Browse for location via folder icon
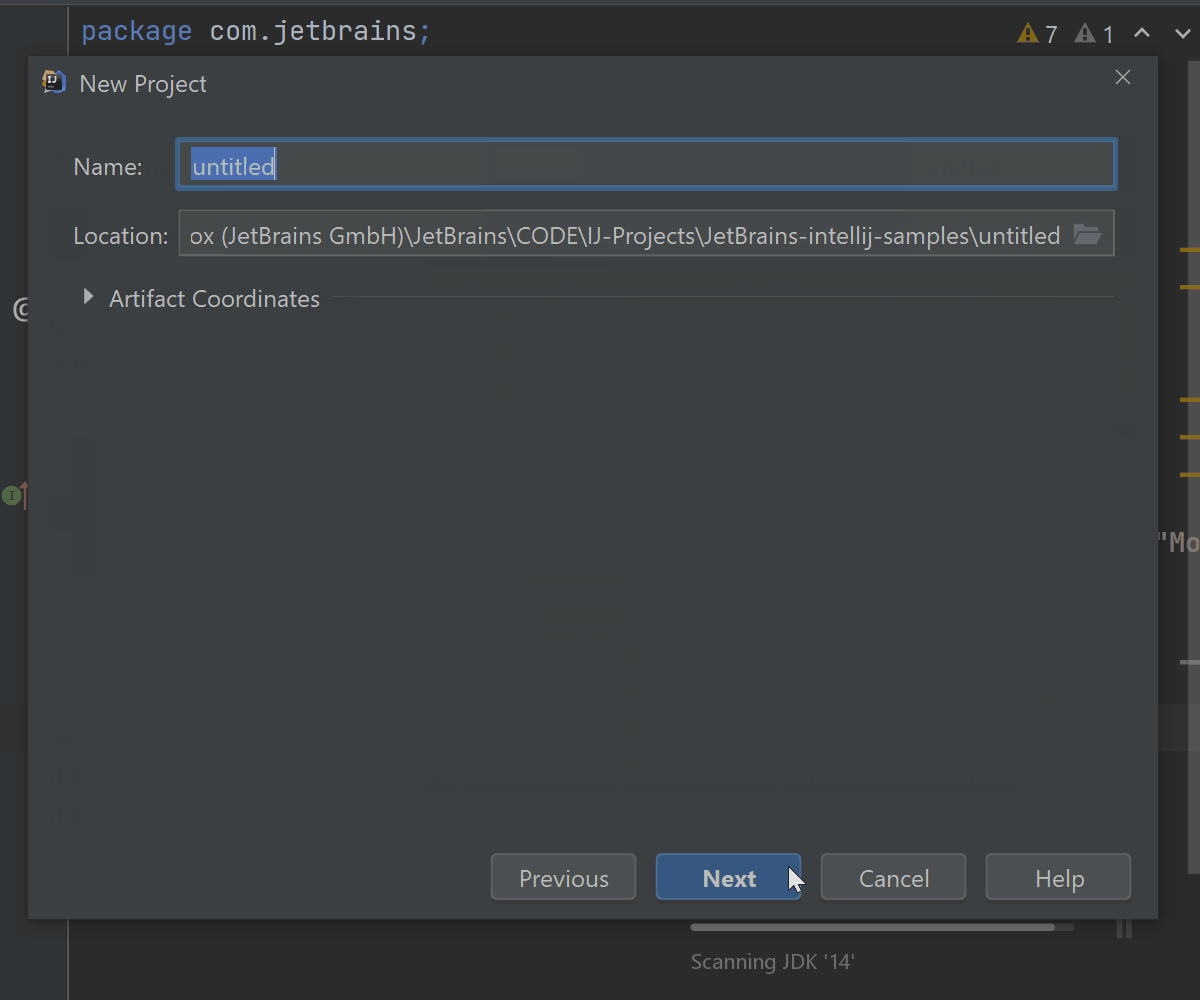This screenshot has width=1200, height=1000. (1087, 234)
